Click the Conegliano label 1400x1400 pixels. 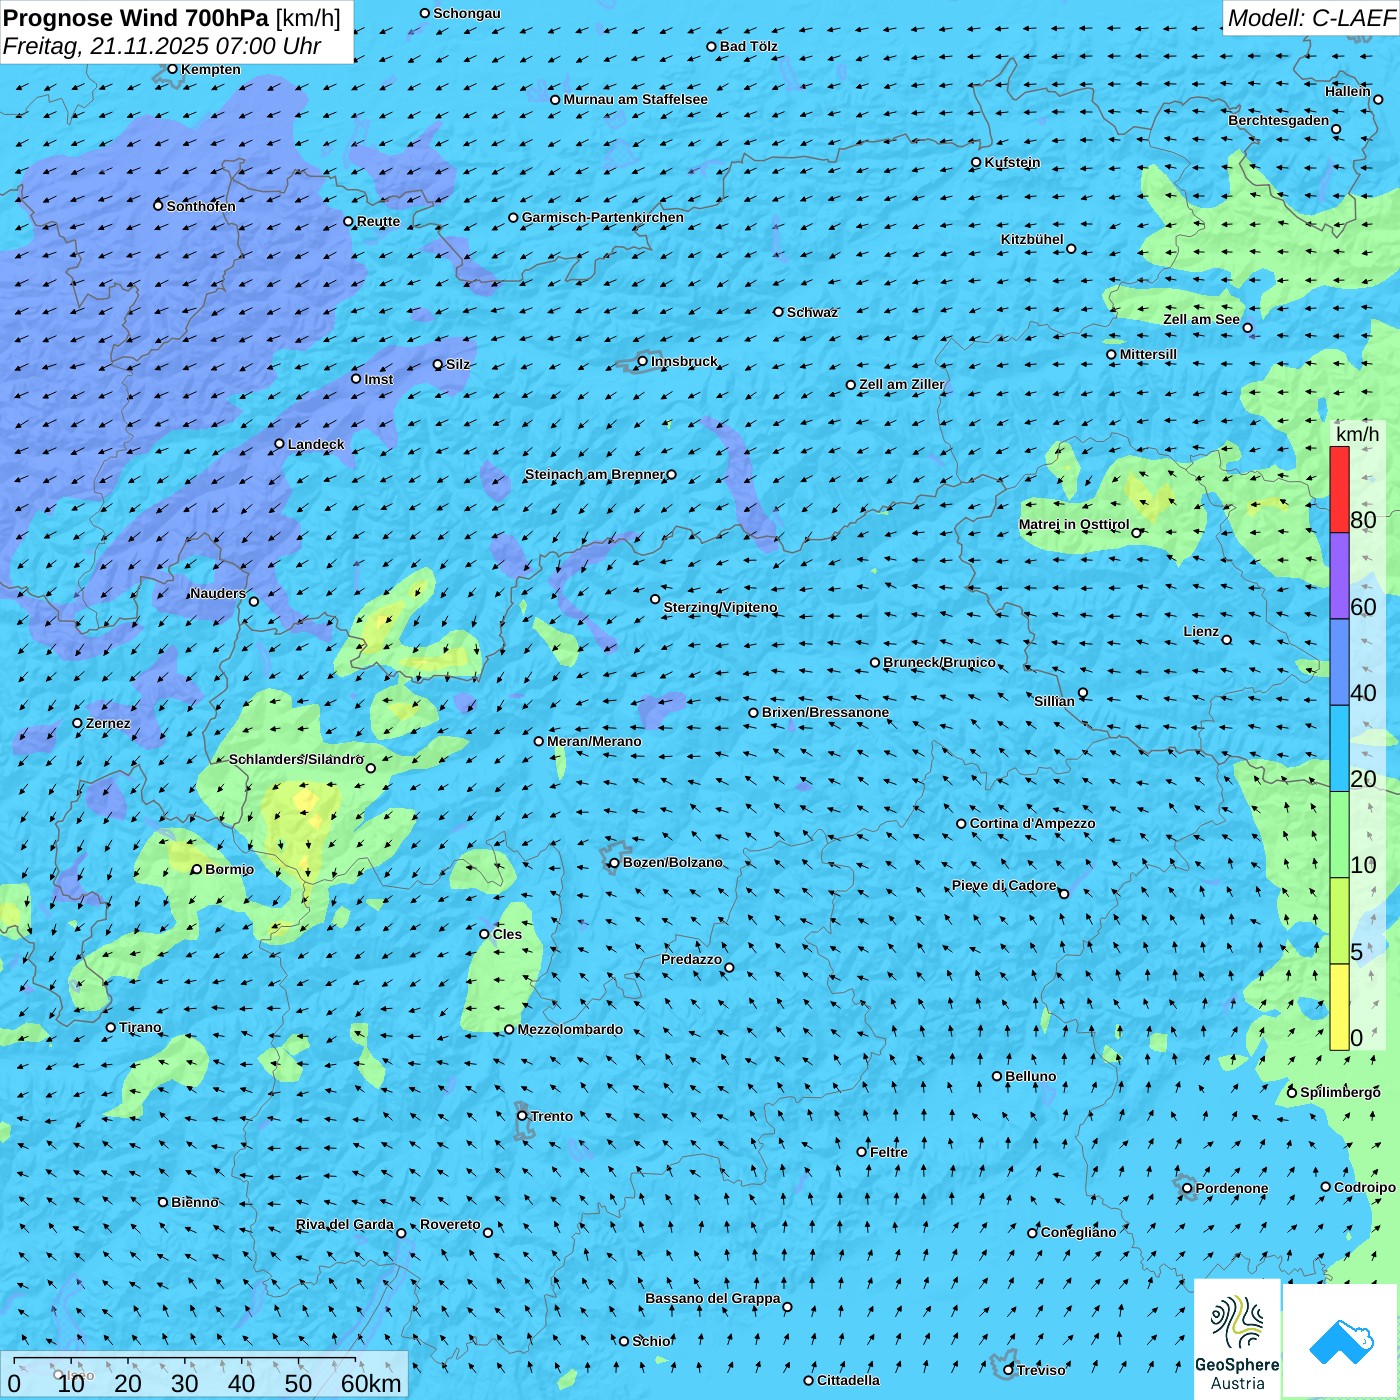pyautogui.click(x=1078, y=1232)
